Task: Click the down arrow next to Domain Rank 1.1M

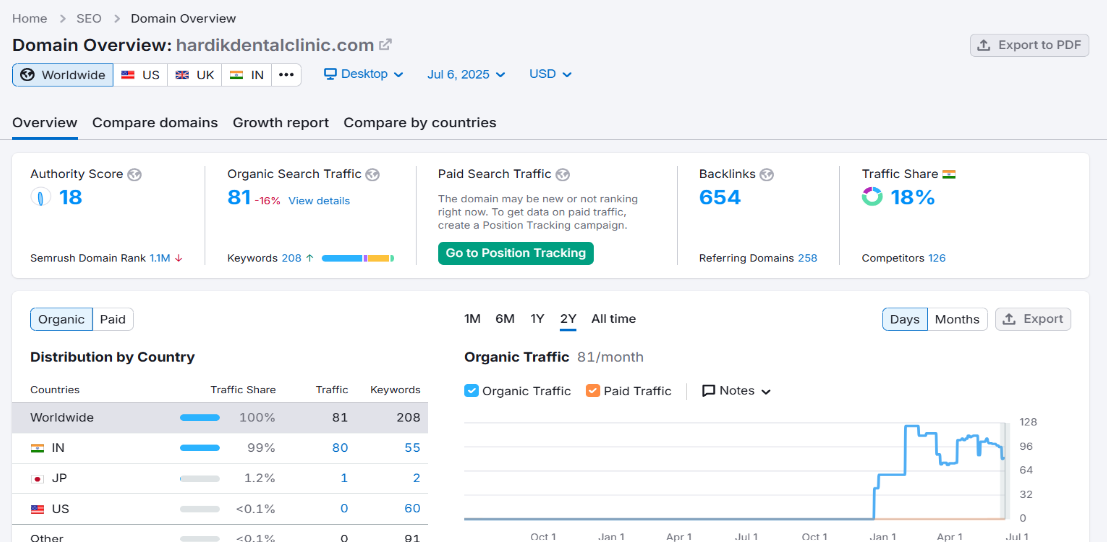Action: [179, 258]
